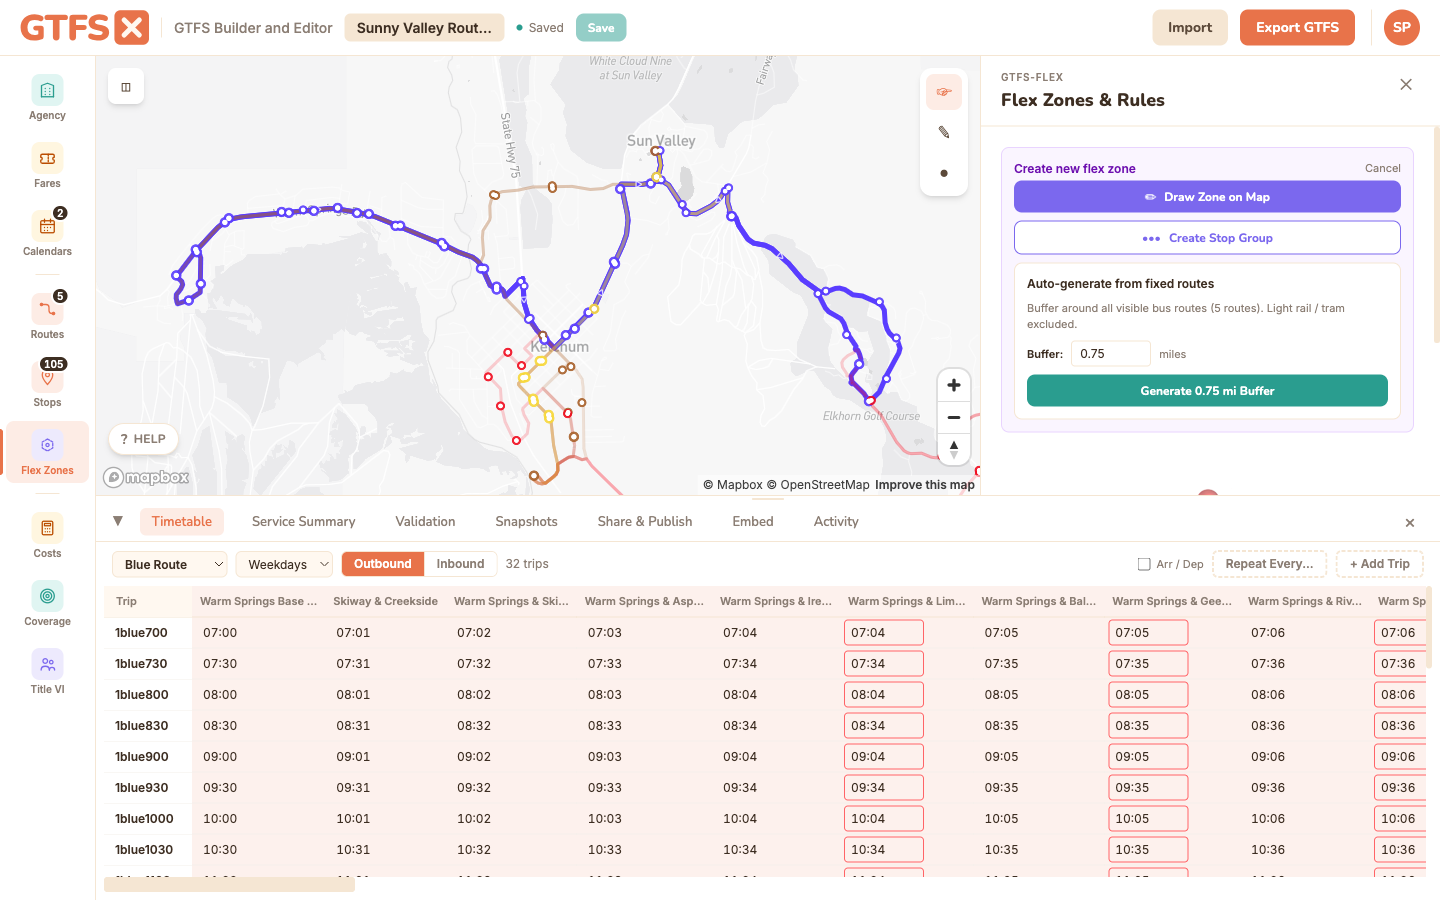The image size is (1440, 900).
Task: Open the Title VI sidebar icon
Action: [47, 664]
